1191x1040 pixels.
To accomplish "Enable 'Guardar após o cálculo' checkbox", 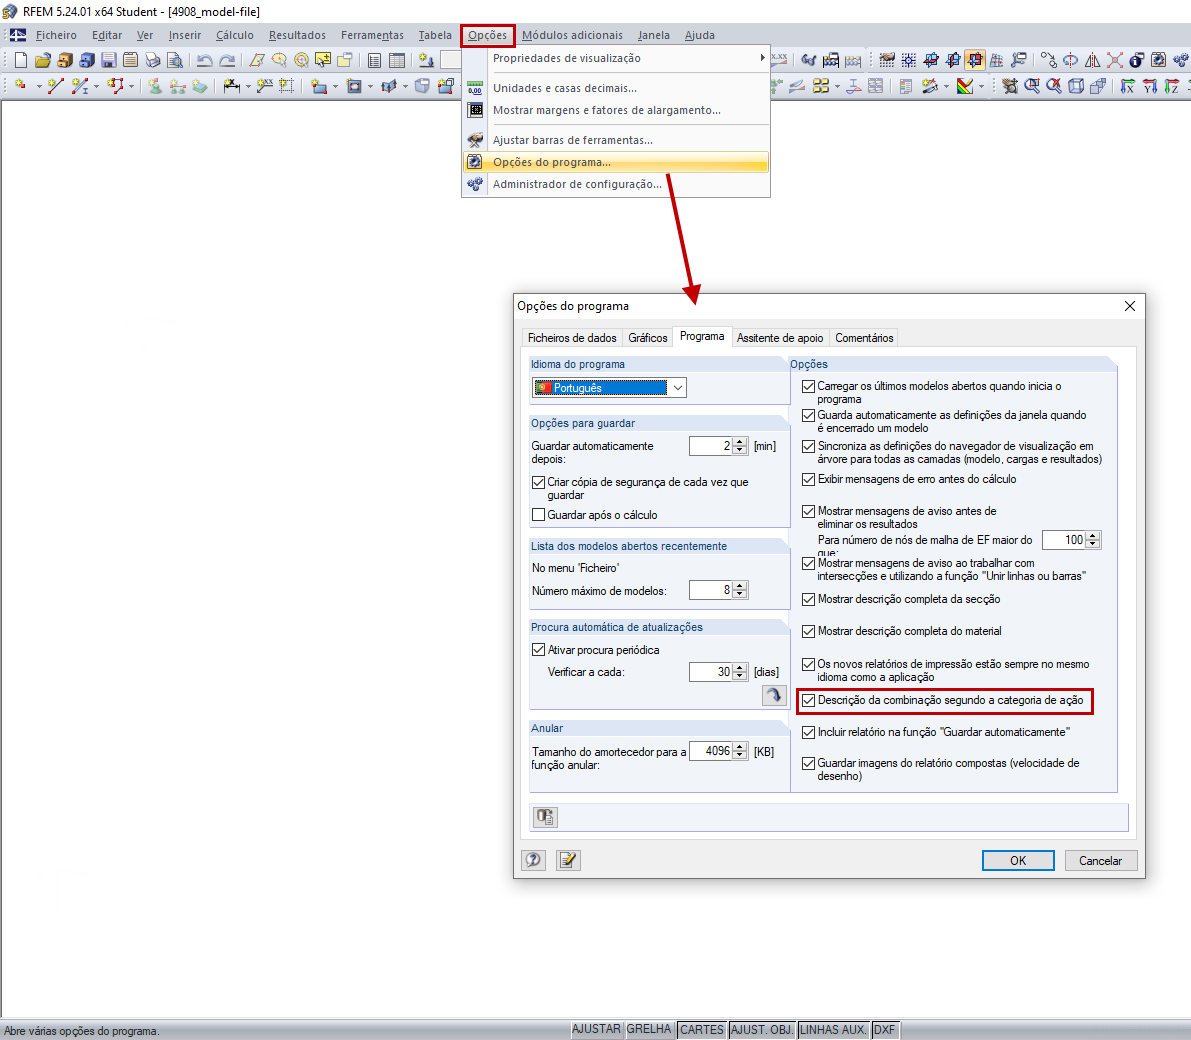I will [539, 515].
